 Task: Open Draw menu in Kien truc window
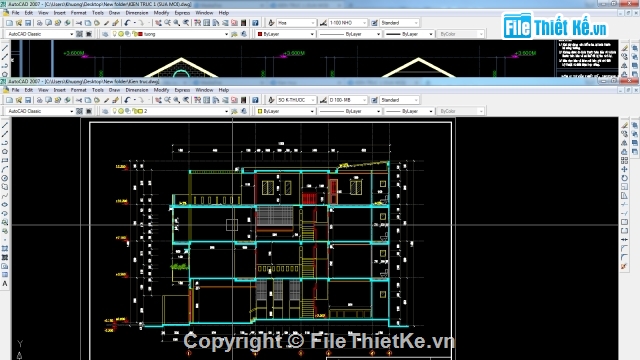(114, 90)
